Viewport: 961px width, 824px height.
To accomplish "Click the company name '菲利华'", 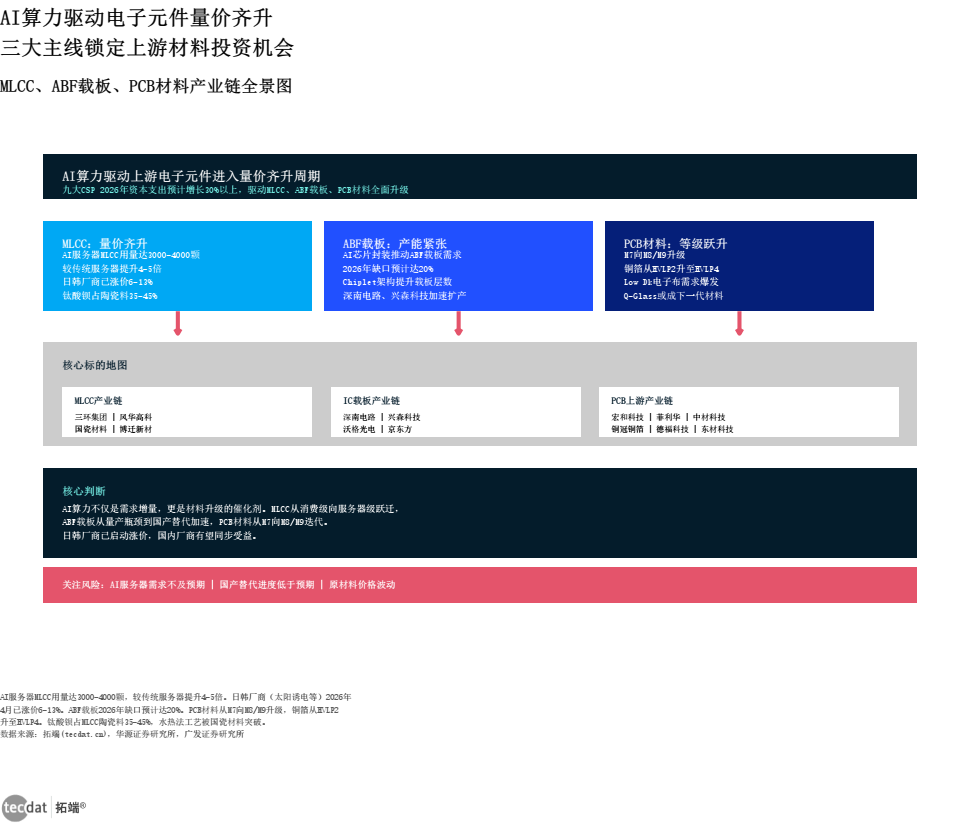I will (x=669, y=417).
